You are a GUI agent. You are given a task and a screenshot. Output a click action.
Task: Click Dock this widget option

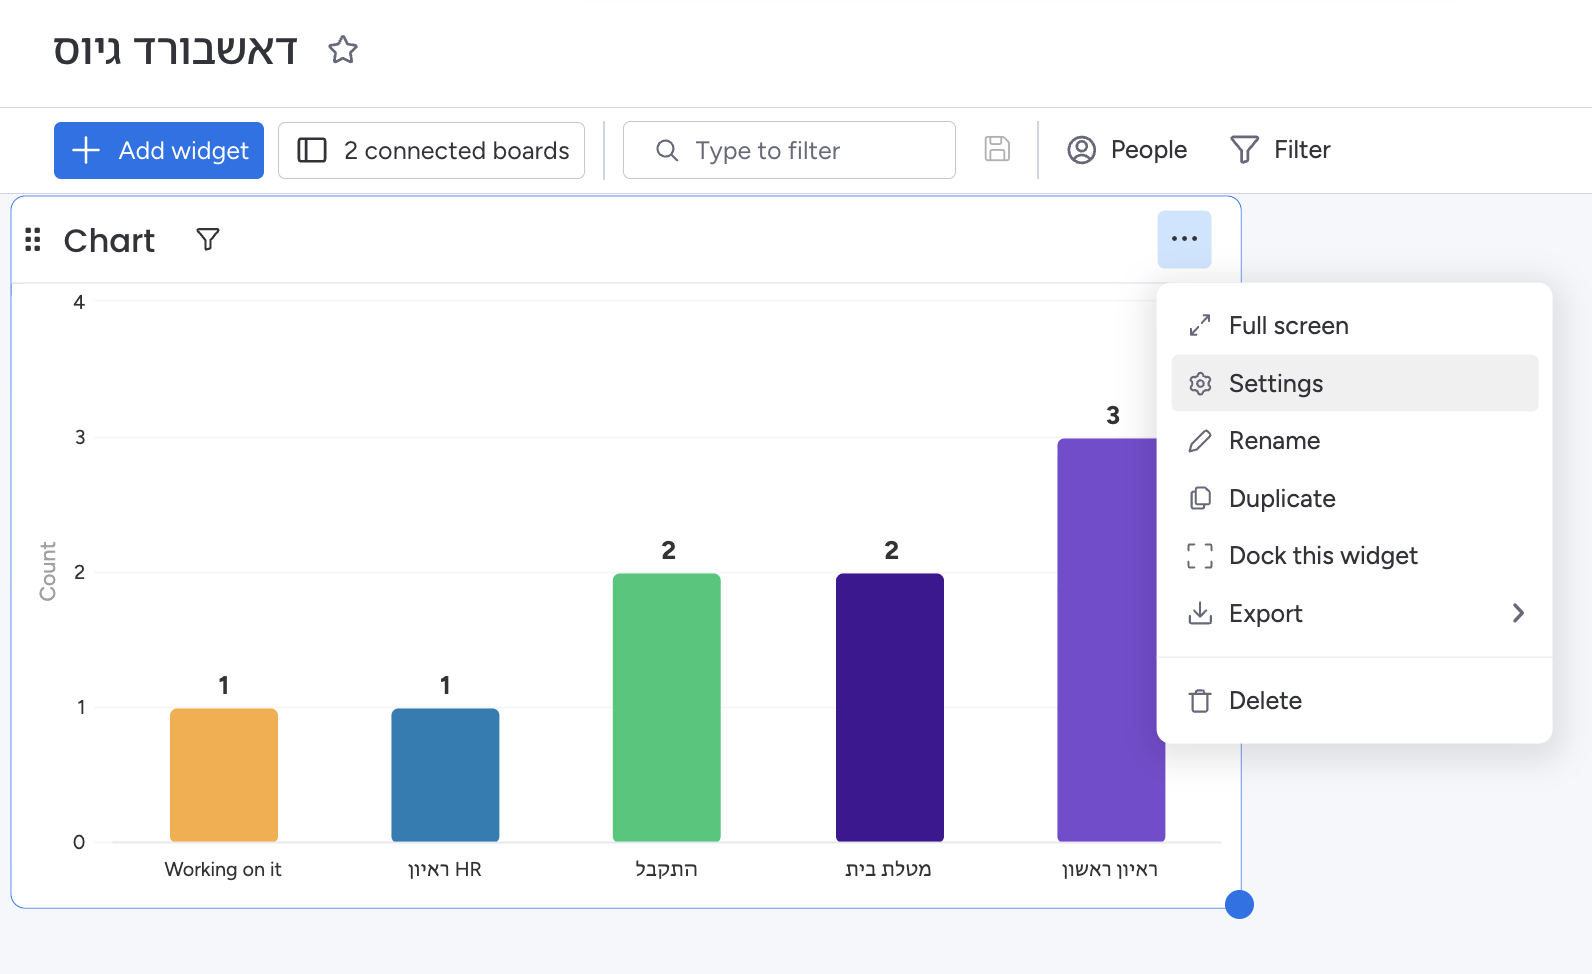pyautogui.click(x=1322, y=556)
